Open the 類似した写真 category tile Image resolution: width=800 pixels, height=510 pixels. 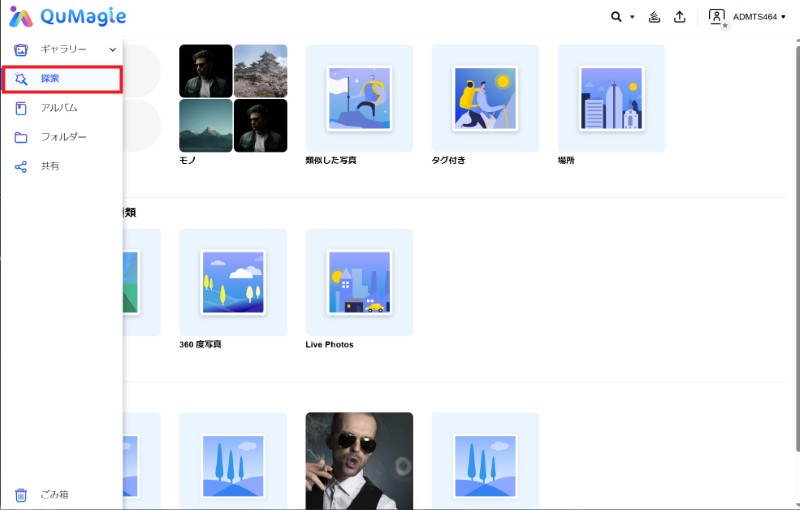[x=359, y=98]
